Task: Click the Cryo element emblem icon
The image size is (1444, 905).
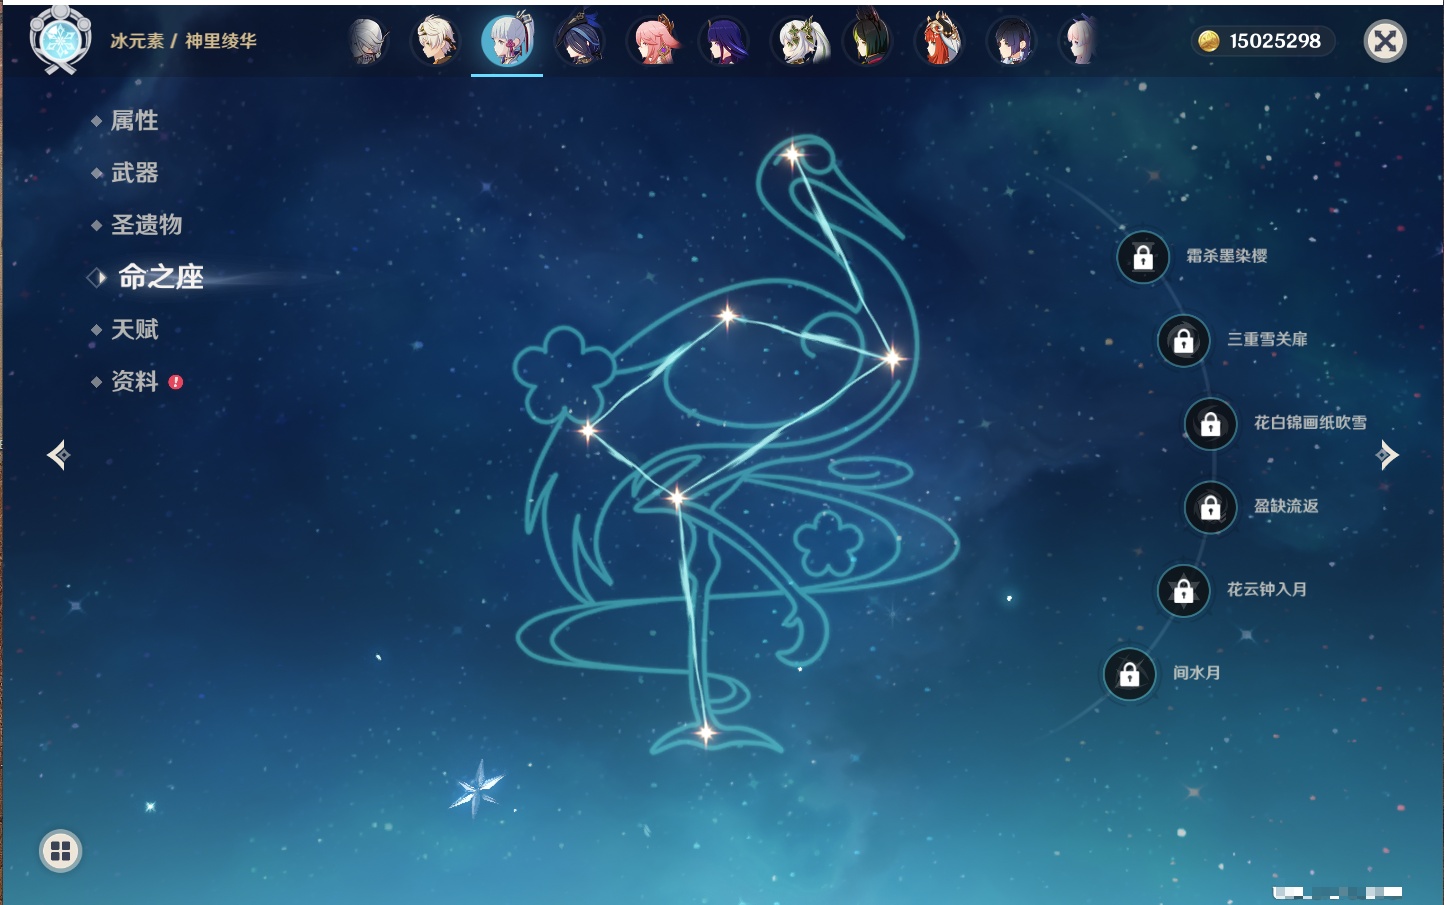Action: coord(60,40)
